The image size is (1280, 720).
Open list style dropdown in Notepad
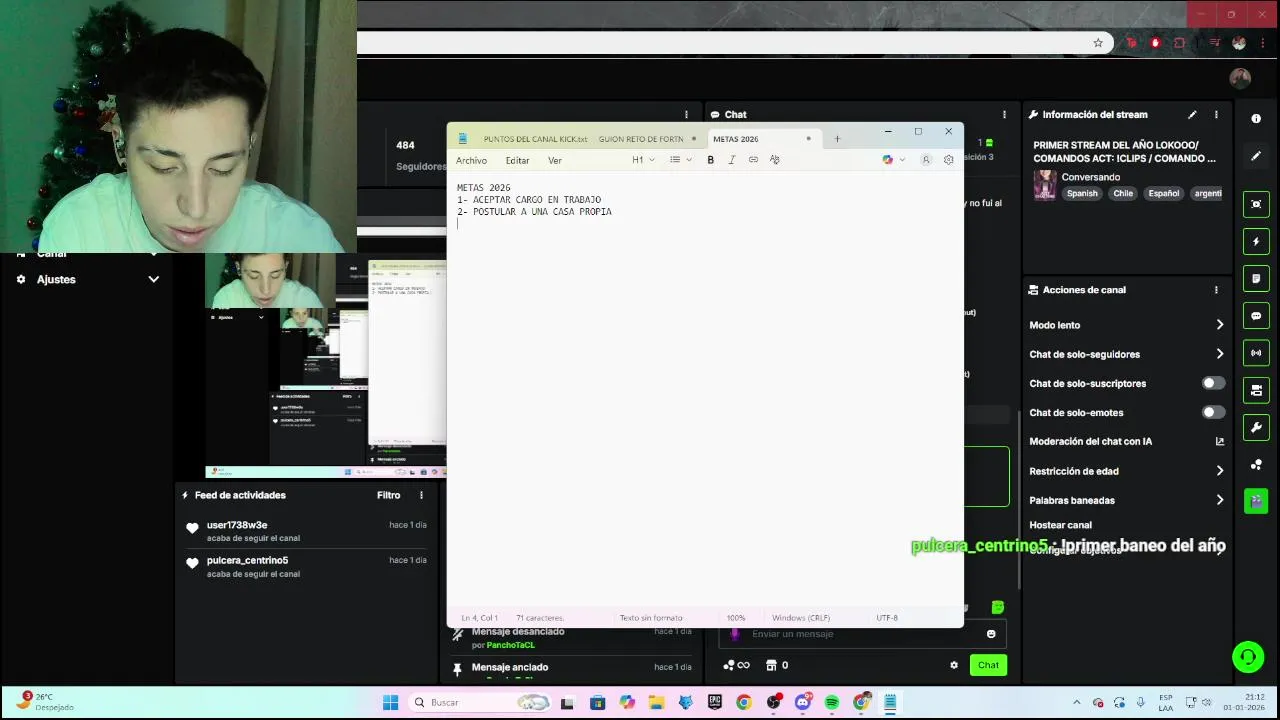point(681,160)
